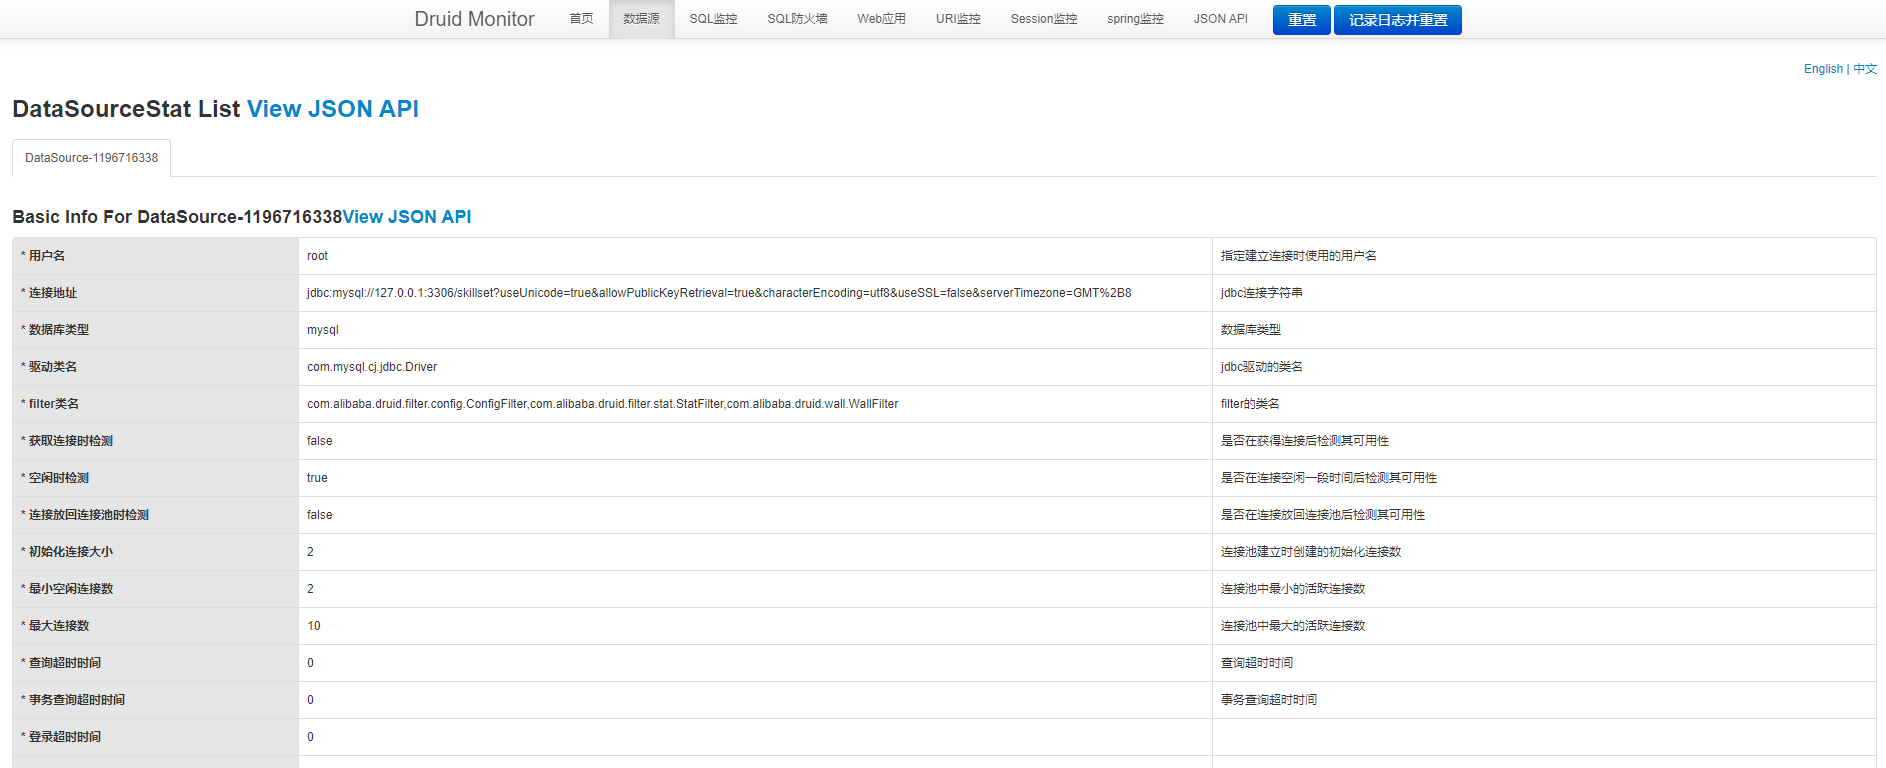The height and width of the screenshot is (768, 1886).
Task: Click description 指定建立连接时使用的用户名
Action: tap(1299, 256)
